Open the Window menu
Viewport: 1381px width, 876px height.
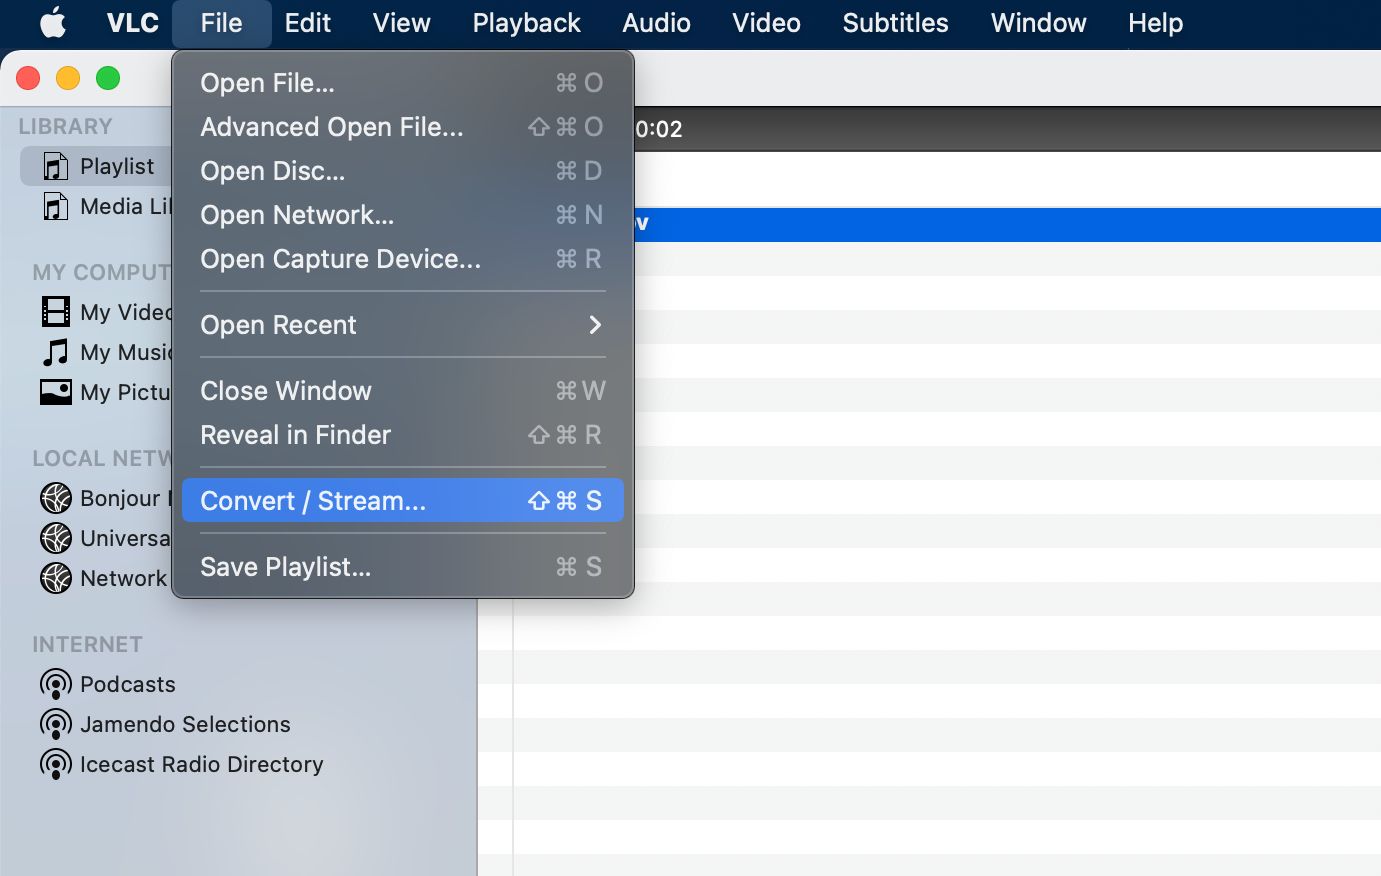pyautogui.click(x=1038, y=23)
